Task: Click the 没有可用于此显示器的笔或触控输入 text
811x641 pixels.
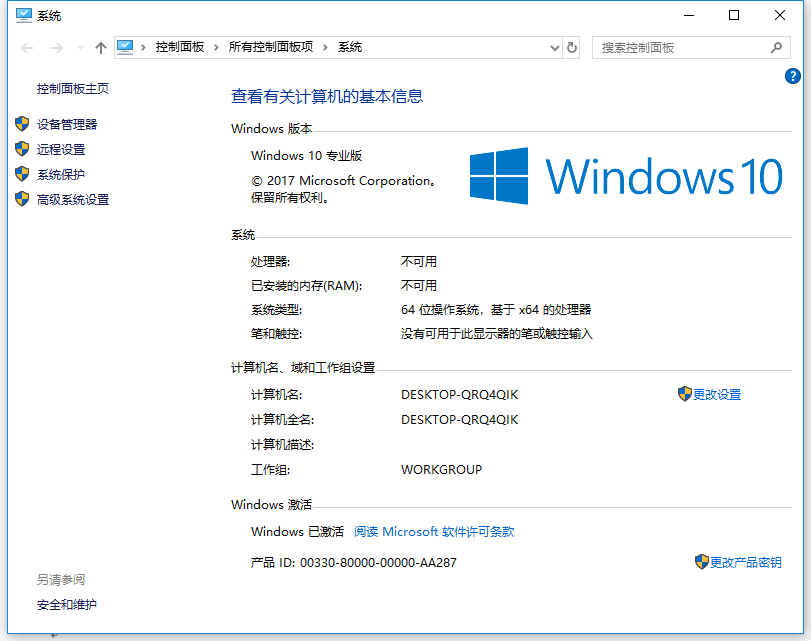Action: 497,334
